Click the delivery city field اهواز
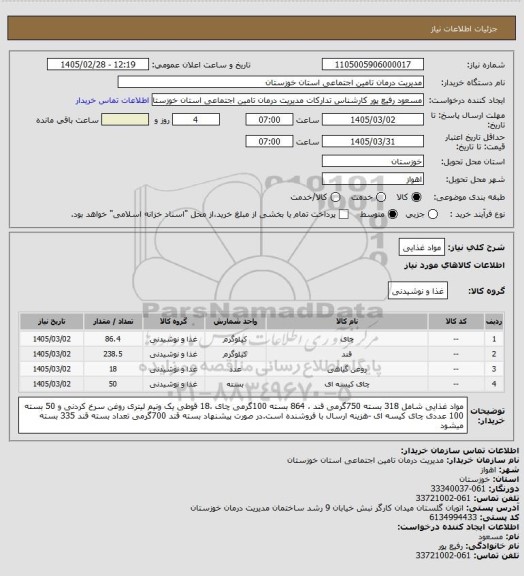524x576 pixels. click(x=373, y=179)
